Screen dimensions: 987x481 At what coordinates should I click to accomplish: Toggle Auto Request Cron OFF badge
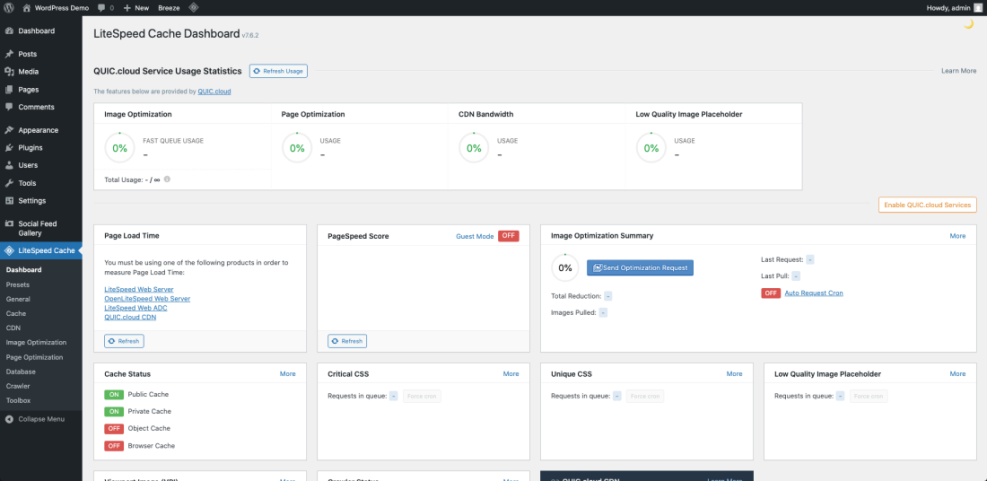click(771, 293)
